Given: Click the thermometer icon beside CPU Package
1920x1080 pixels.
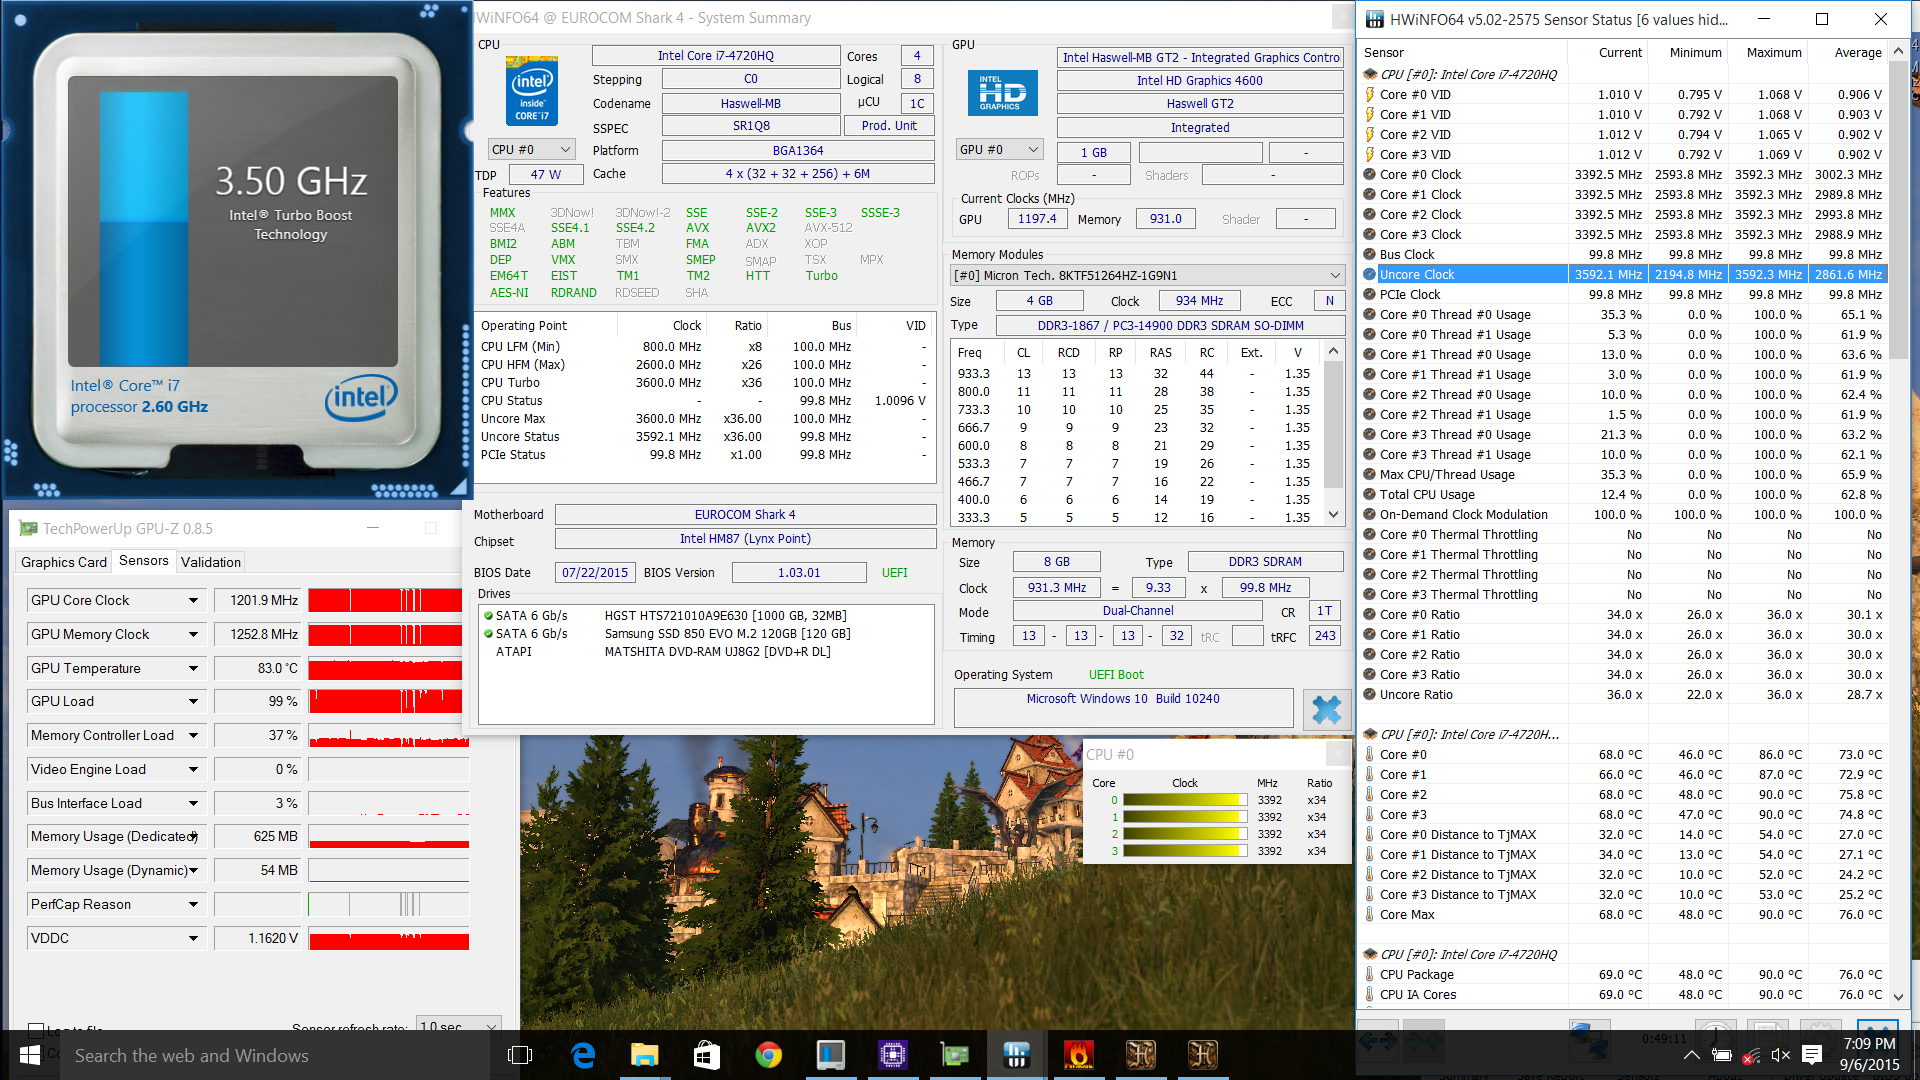Looking at the screenshot, I should pos(1370,975).
